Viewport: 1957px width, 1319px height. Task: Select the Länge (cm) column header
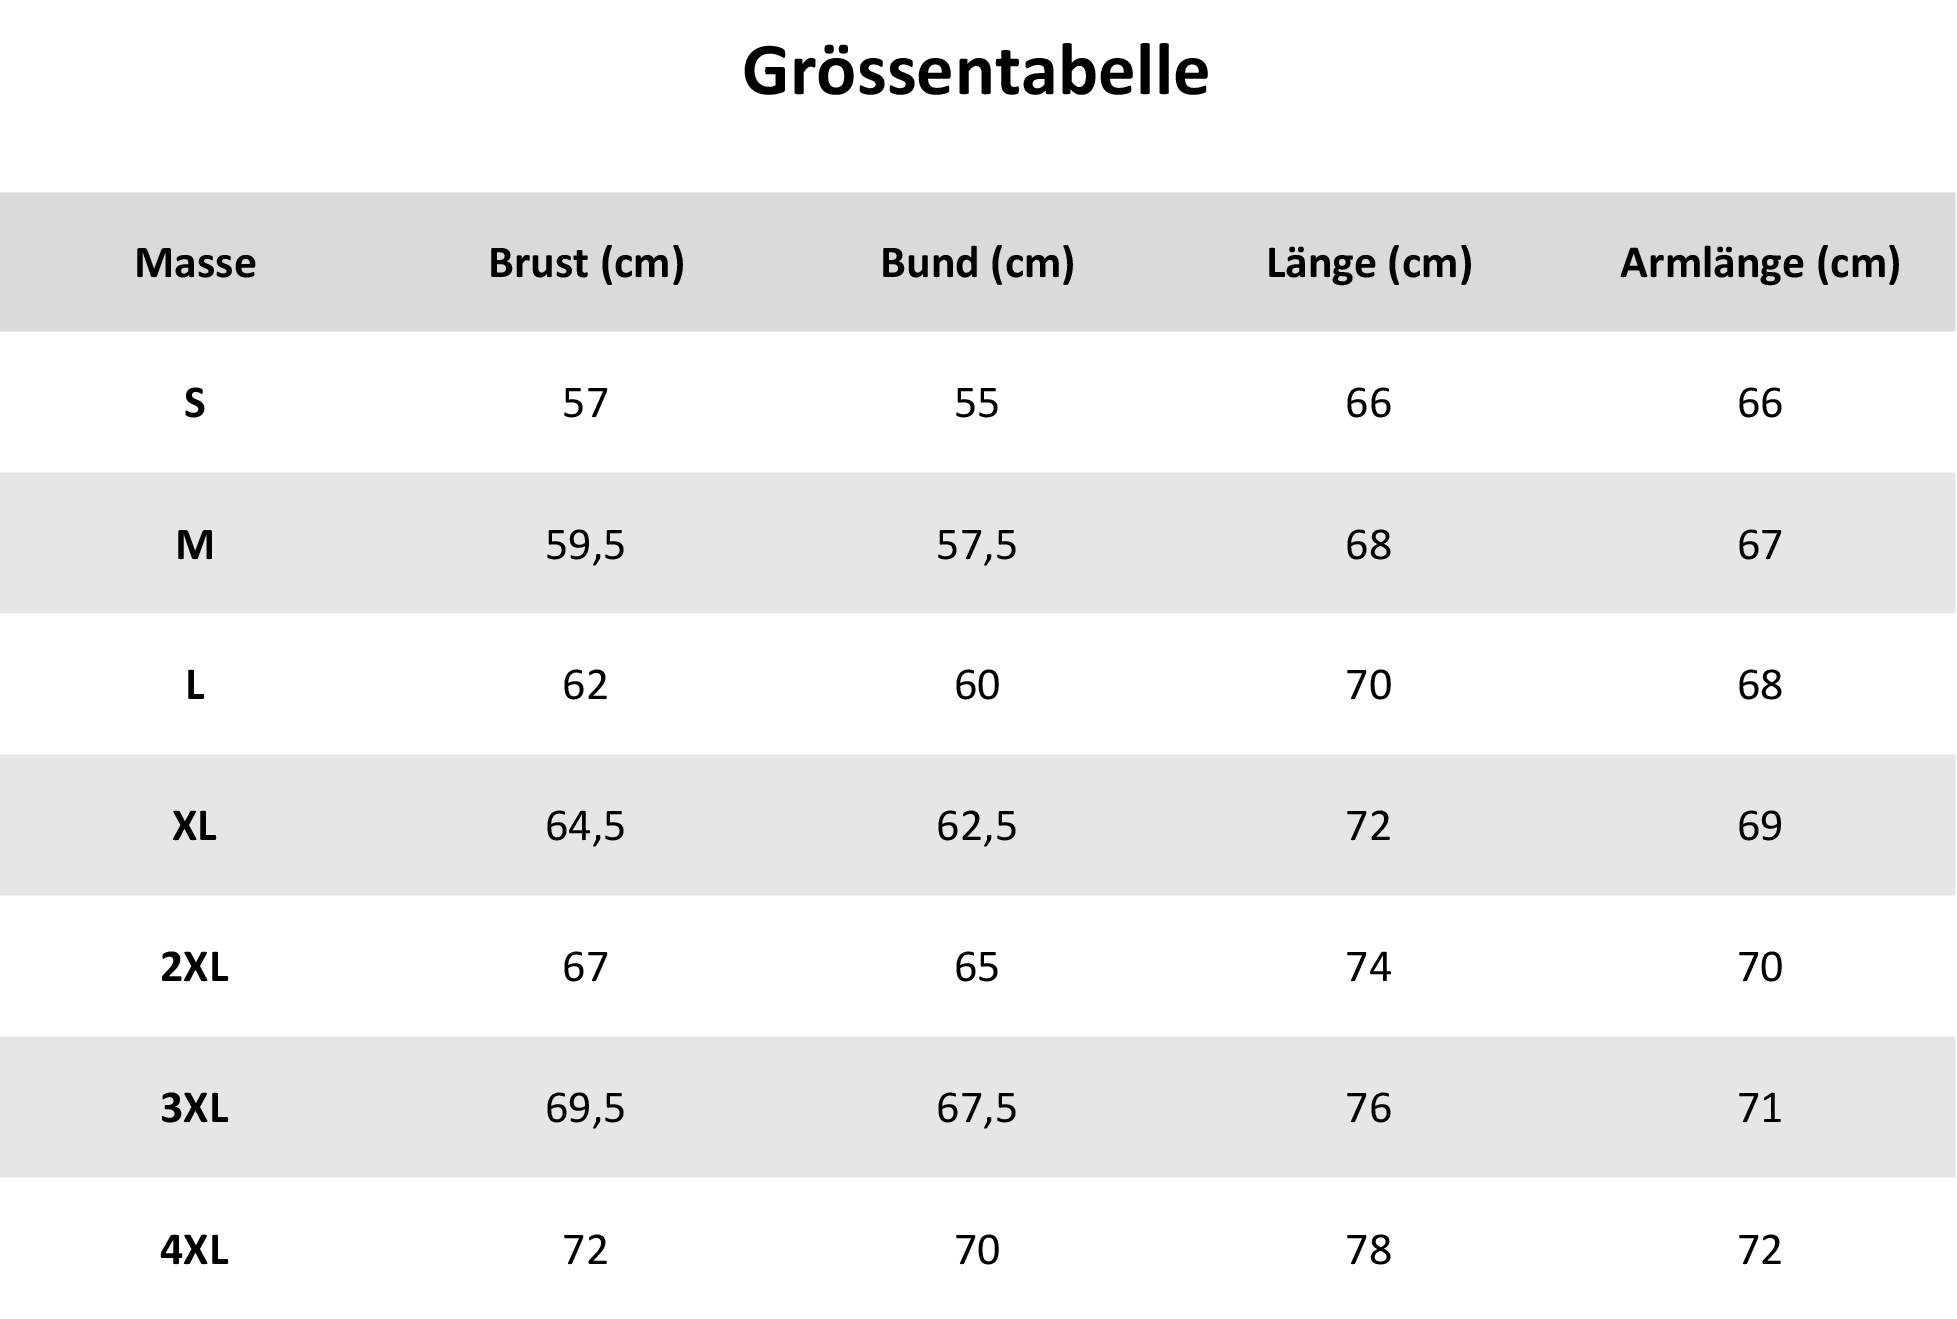1369,263
